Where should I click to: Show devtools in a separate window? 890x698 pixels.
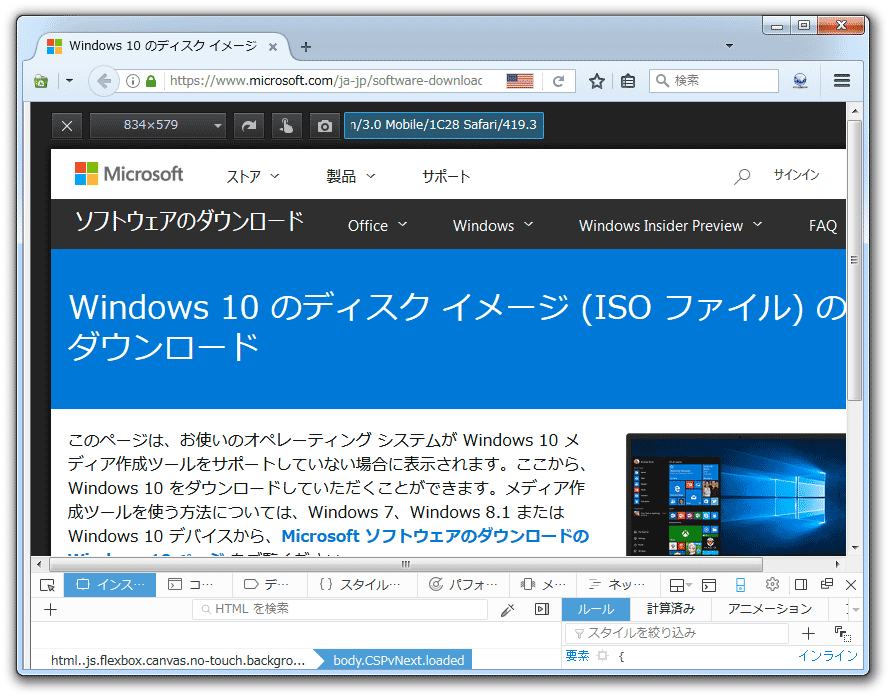(x=827, y=585)
